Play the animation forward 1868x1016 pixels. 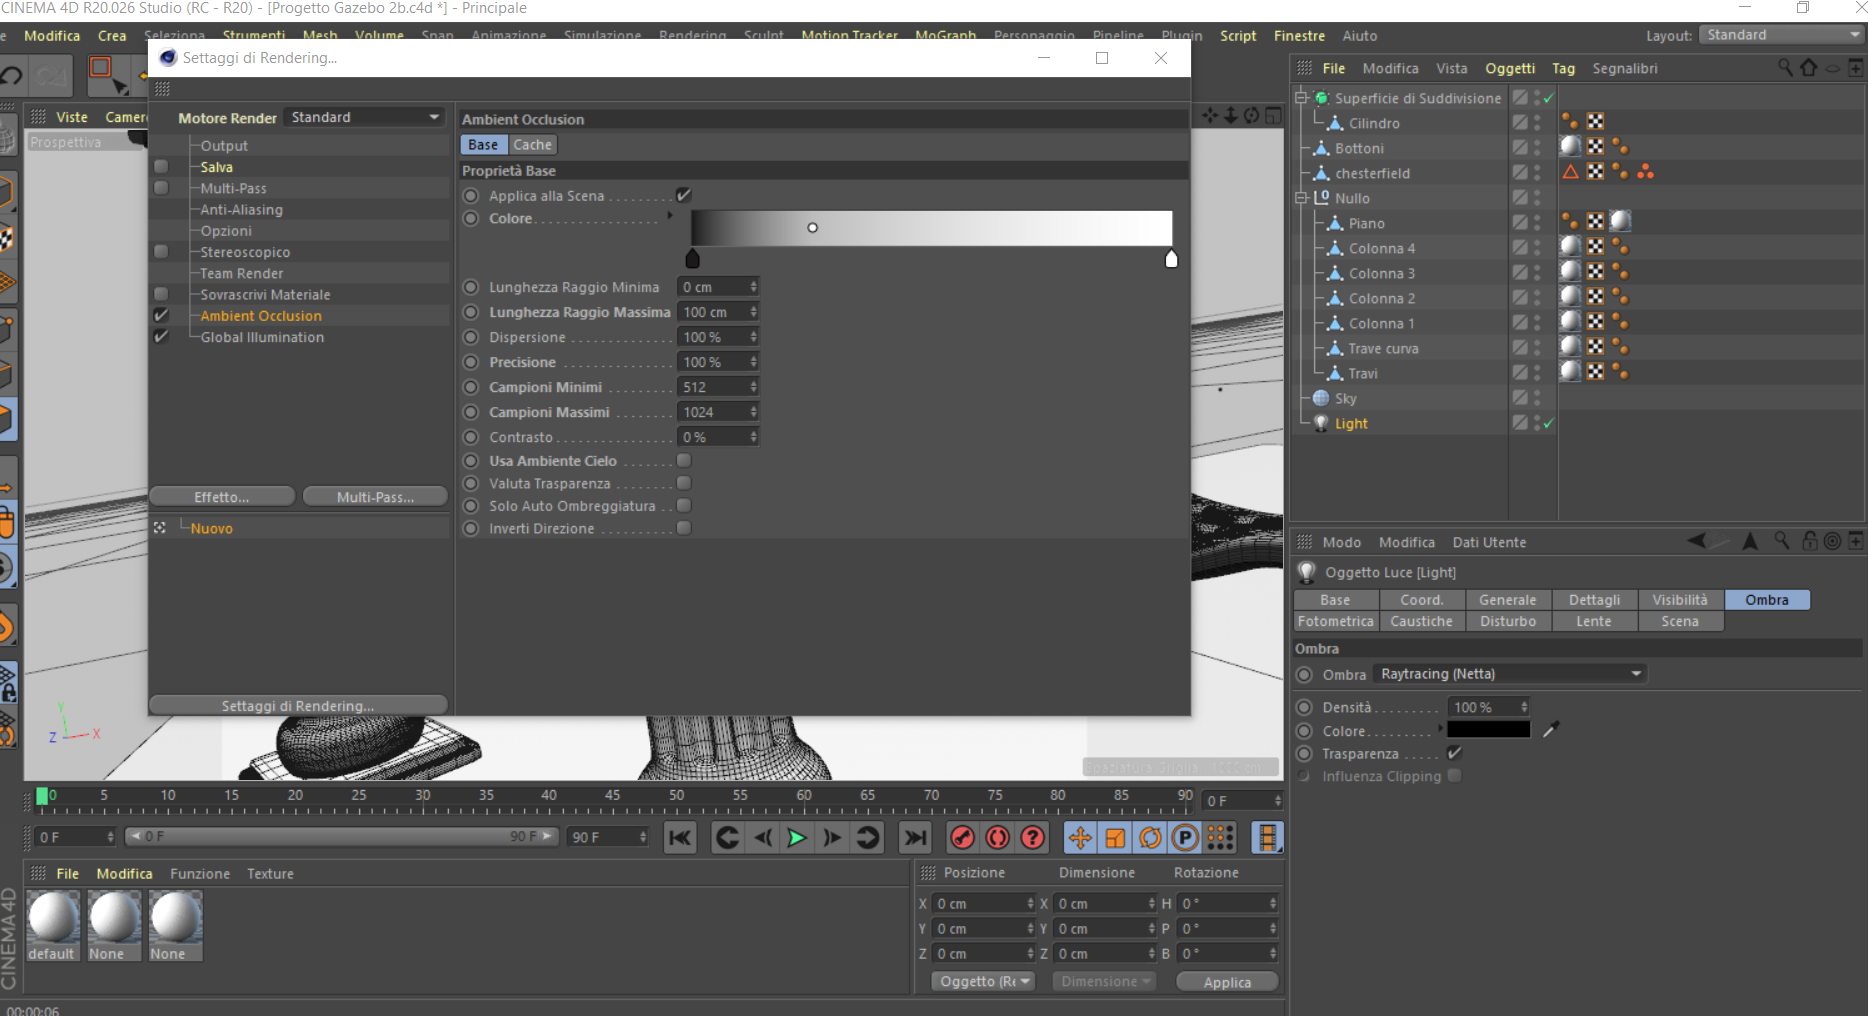coord(797,838)
